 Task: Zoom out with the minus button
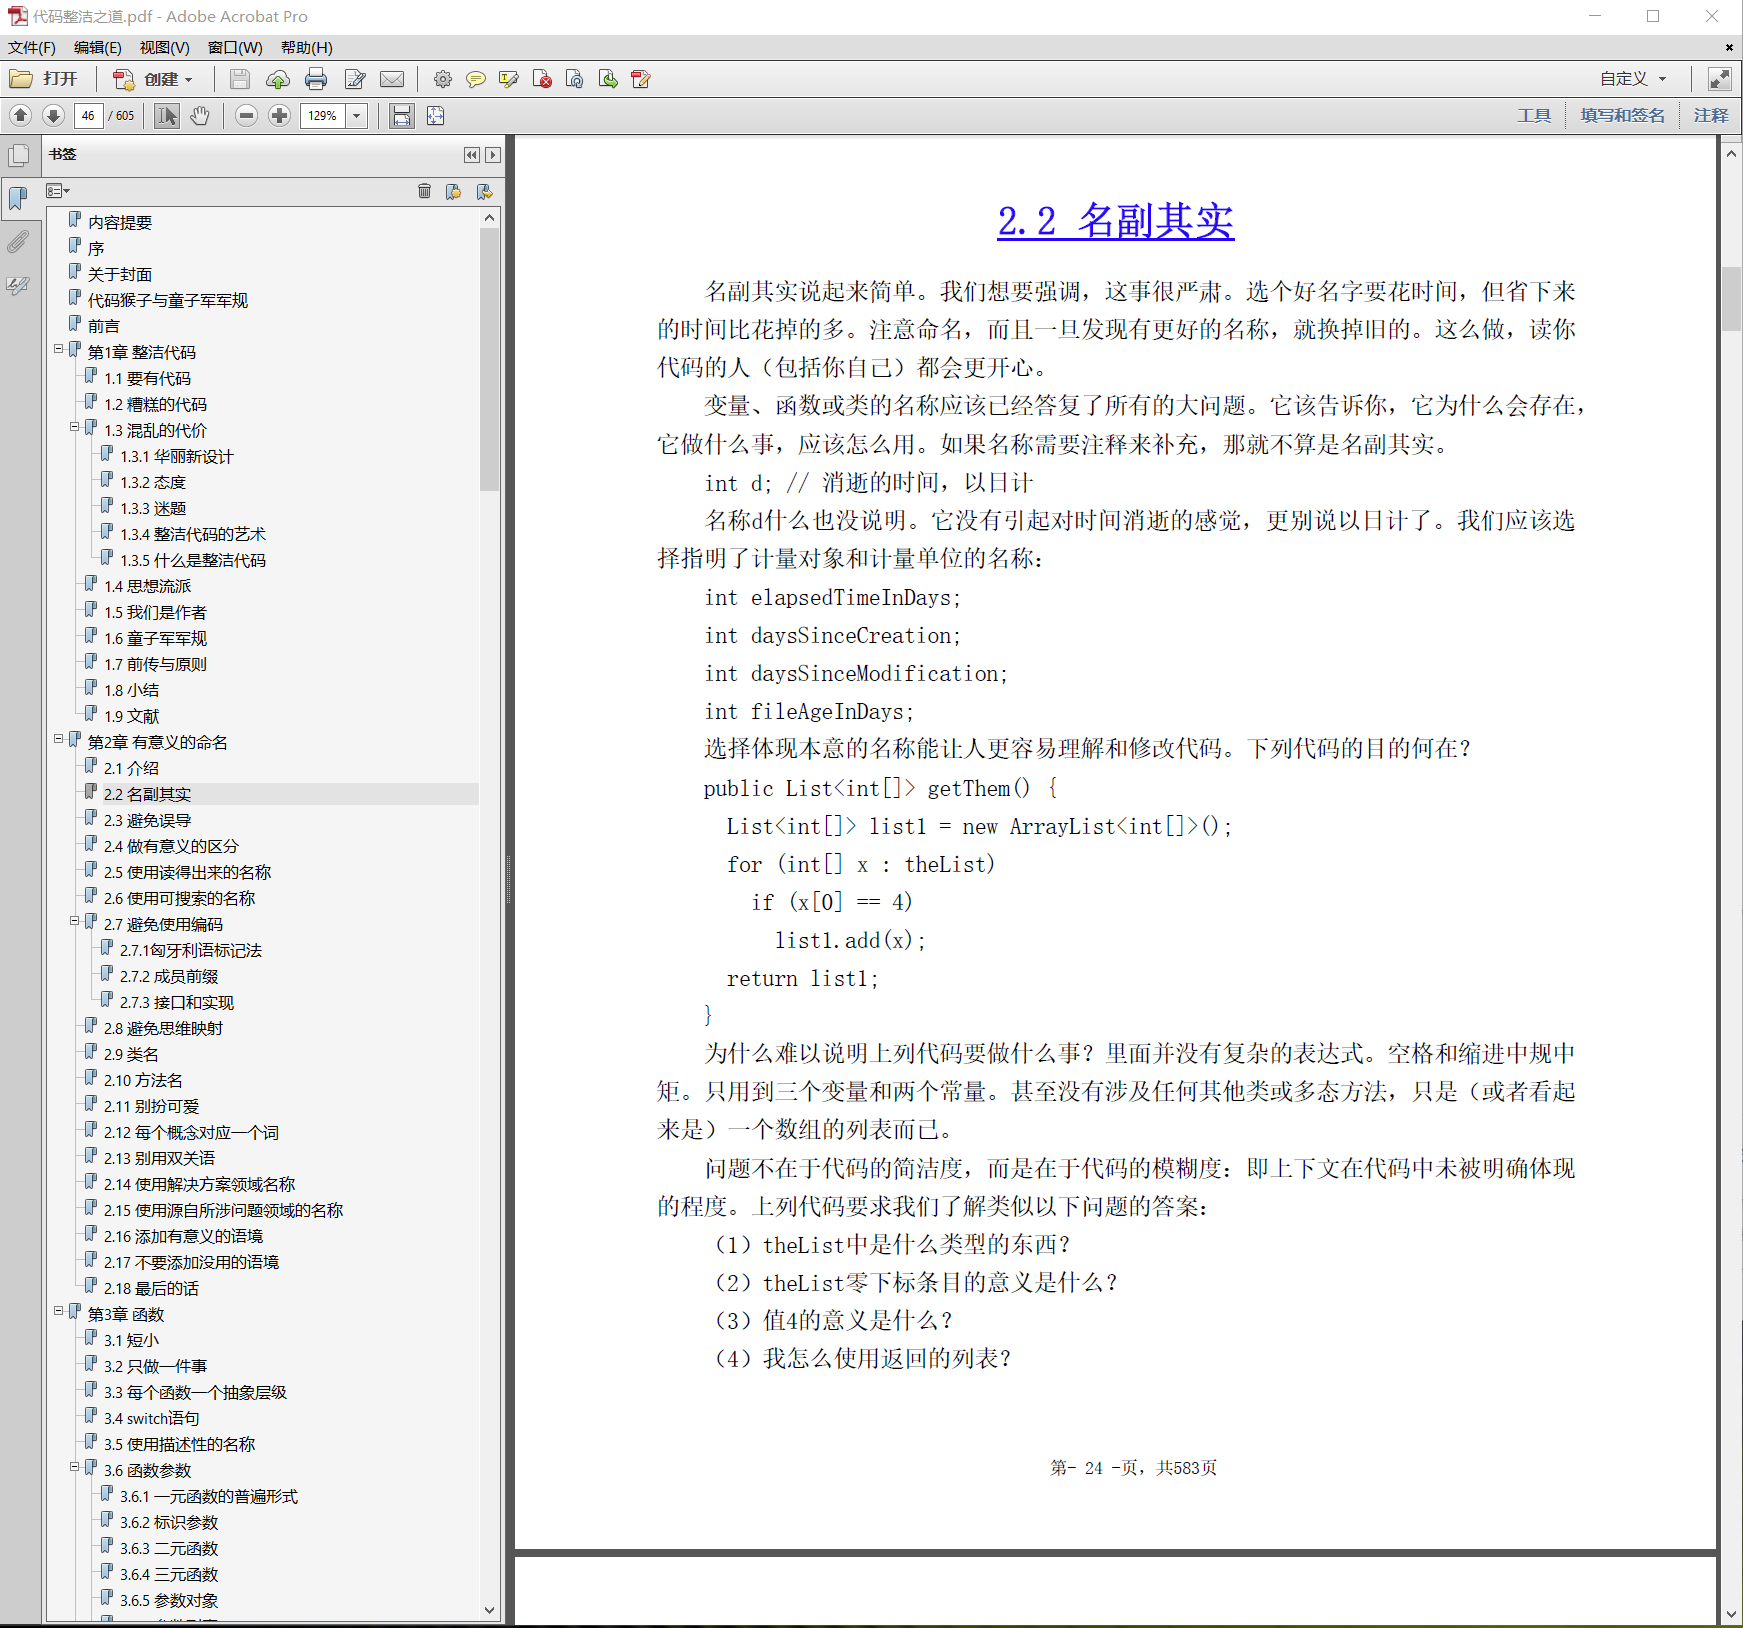(246, 116)
